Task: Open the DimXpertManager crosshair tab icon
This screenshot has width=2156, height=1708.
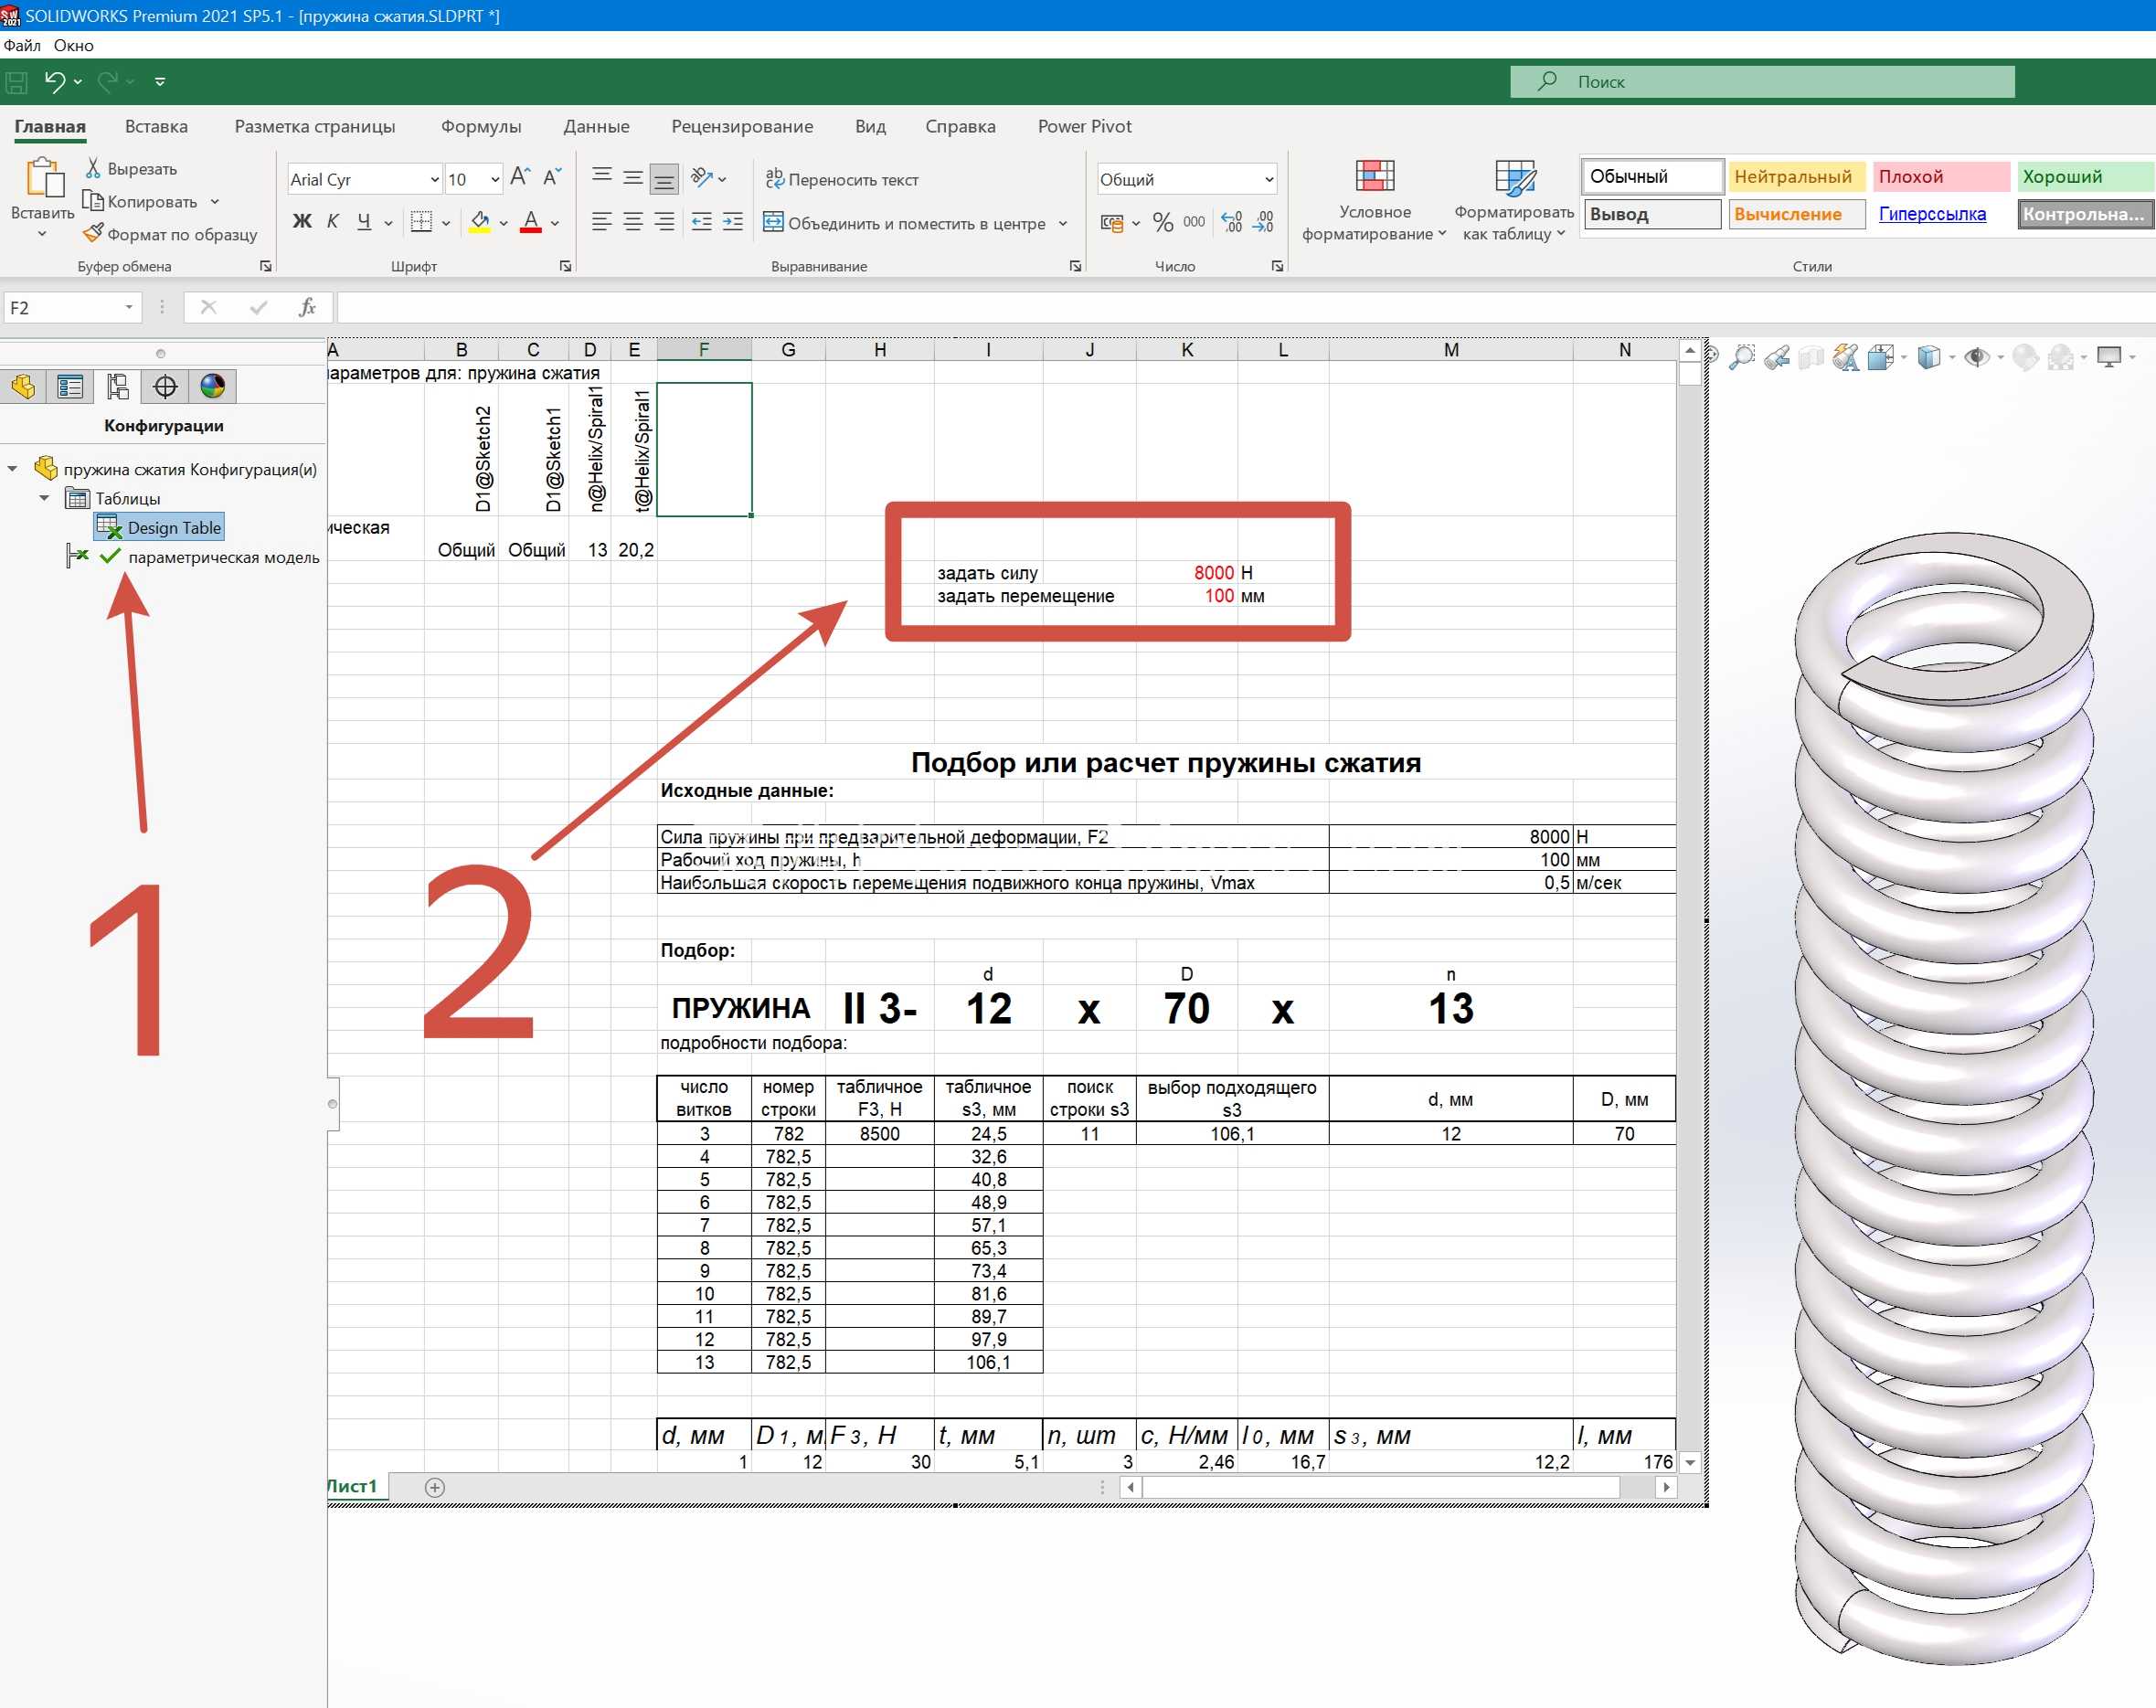Action: pos(165,386)
